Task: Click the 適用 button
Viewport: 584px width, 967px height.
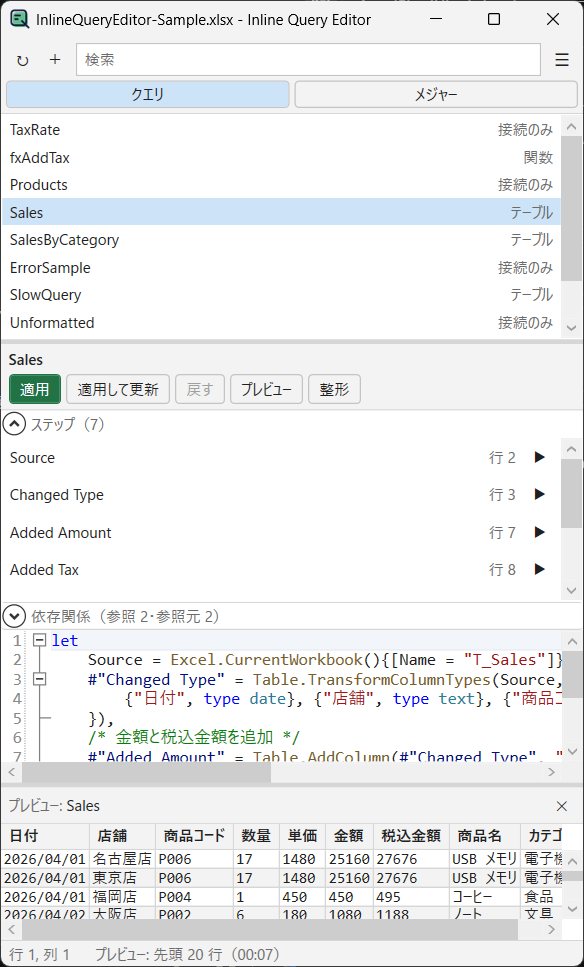Action: [x=35, y=389]
